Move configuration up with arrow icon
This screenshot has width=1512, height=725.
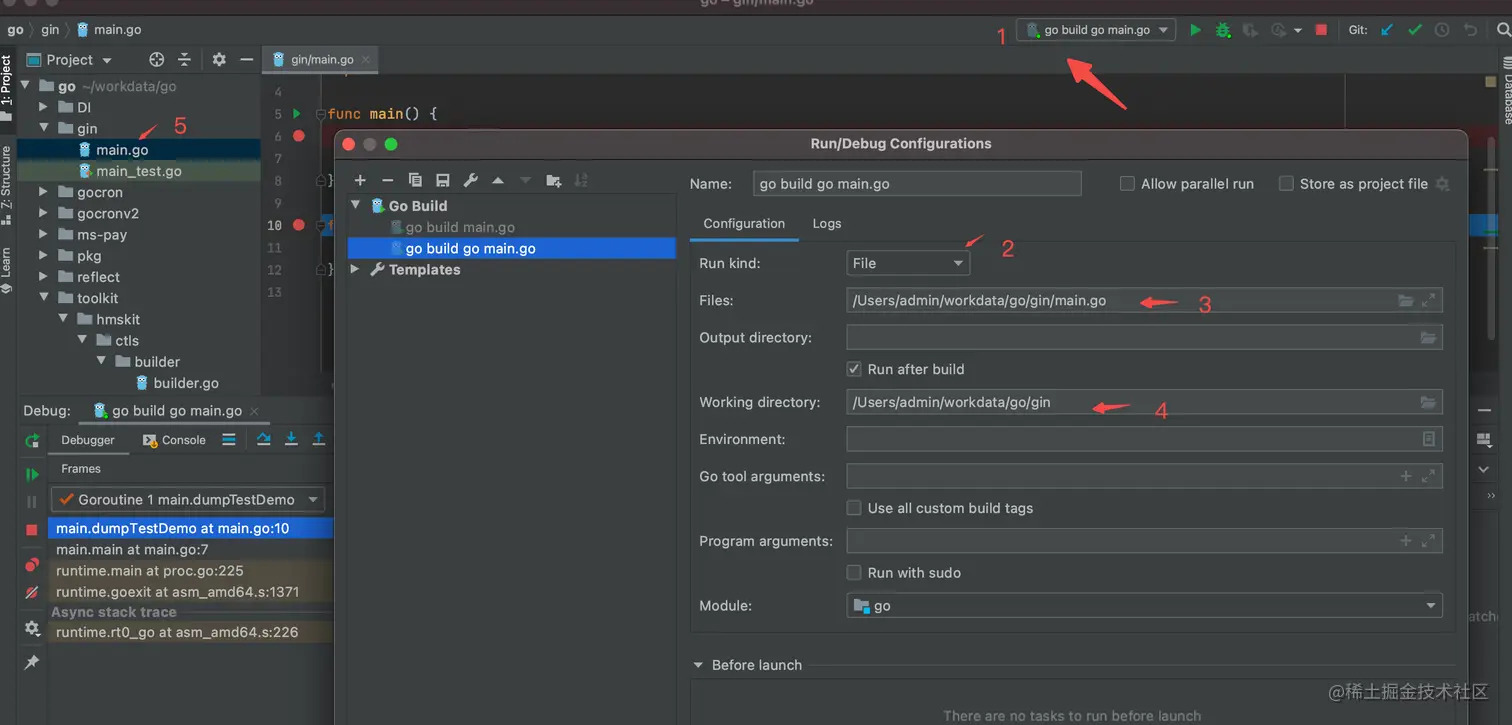(x=498, y=180)
